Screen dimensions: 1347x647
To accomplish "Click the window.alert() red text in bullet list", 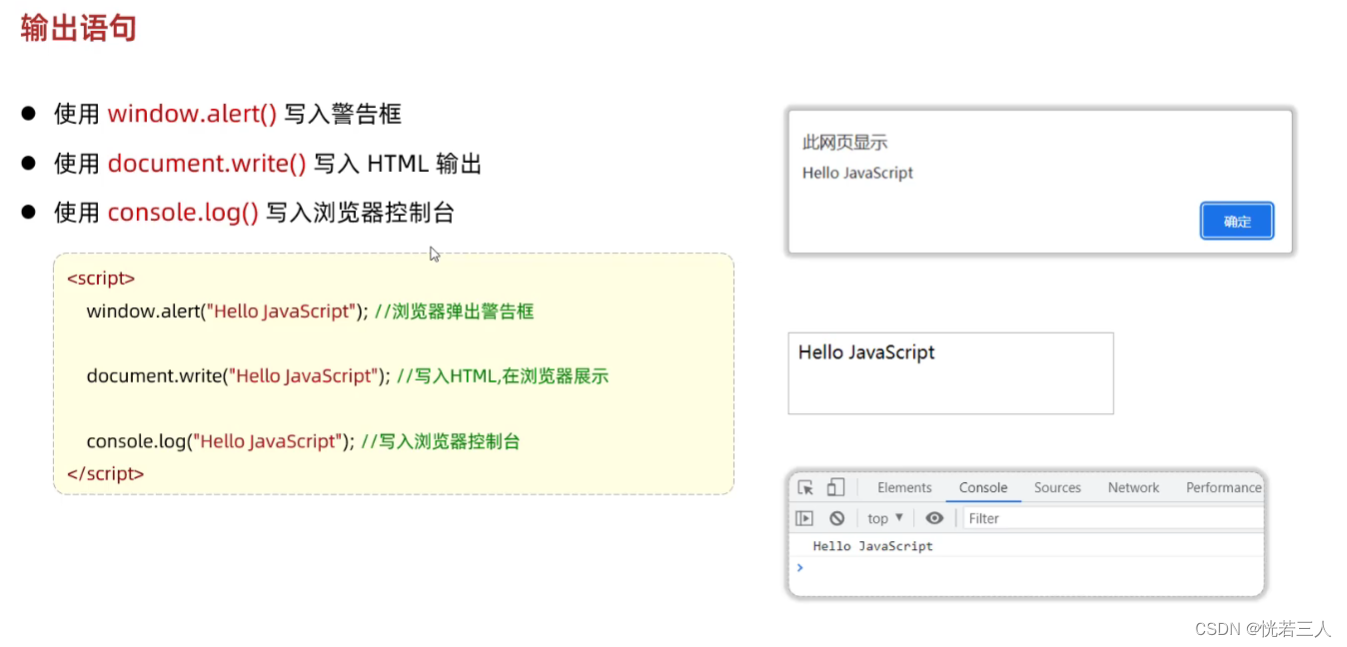I will [x=192, y=114].
